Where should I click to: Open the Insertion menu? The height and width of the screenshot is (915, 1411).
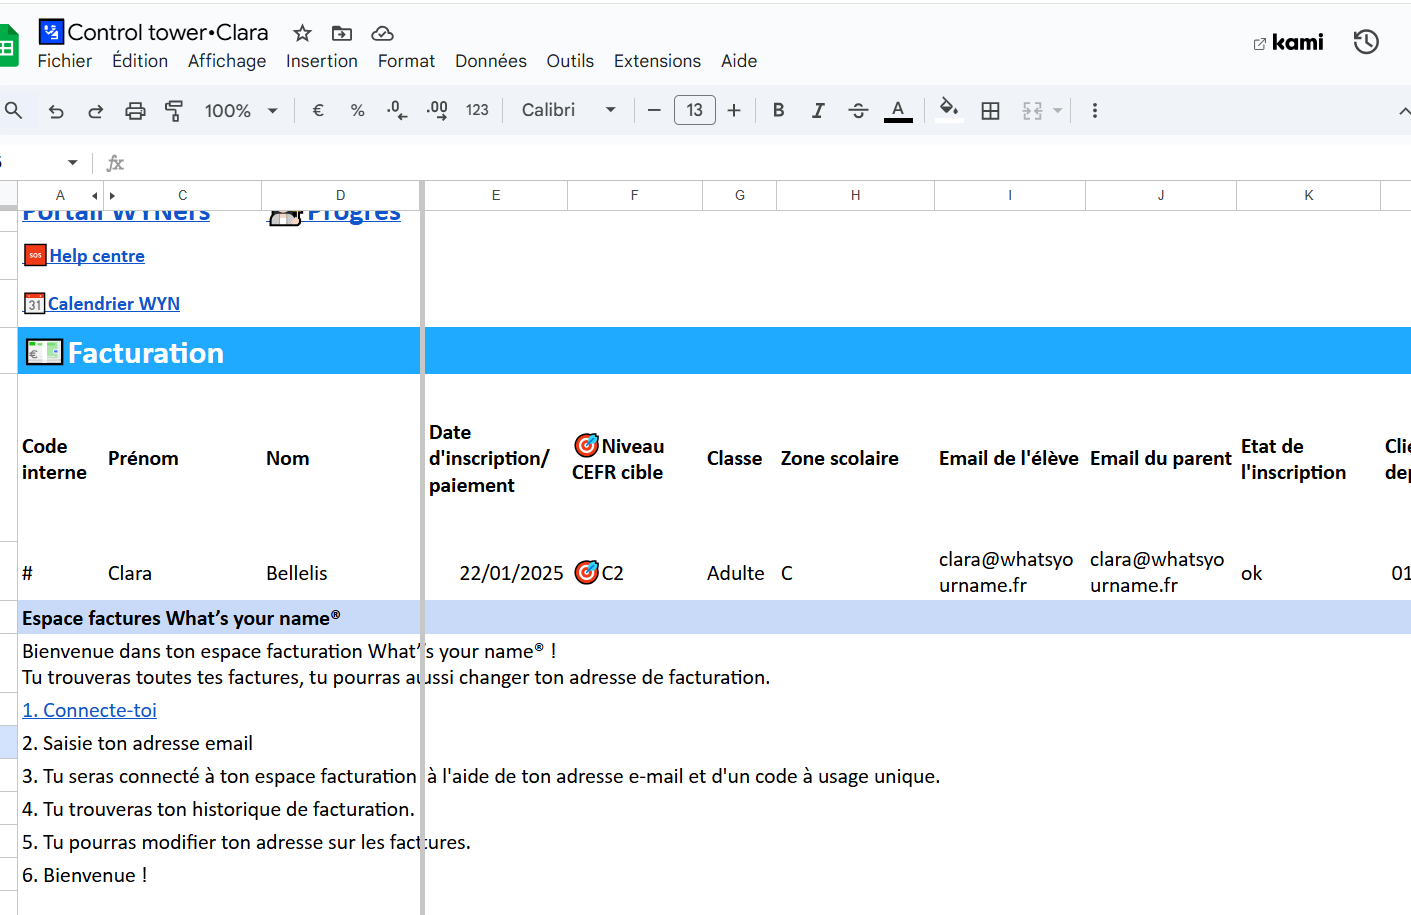322,61
